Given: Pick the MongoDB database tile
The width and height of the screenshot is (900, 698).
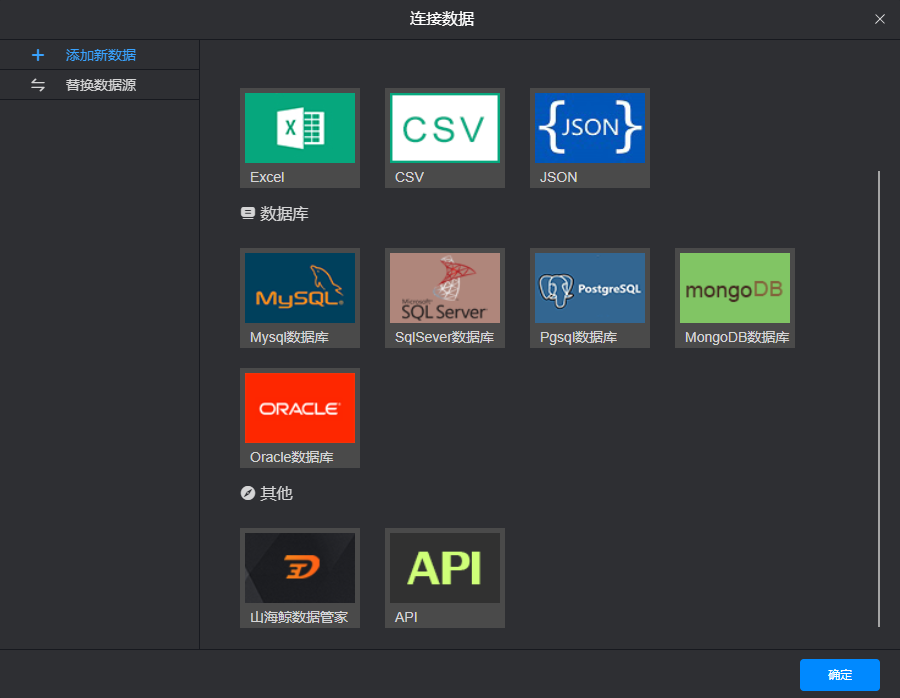Looking at the screenshot, I should [735, 298].
